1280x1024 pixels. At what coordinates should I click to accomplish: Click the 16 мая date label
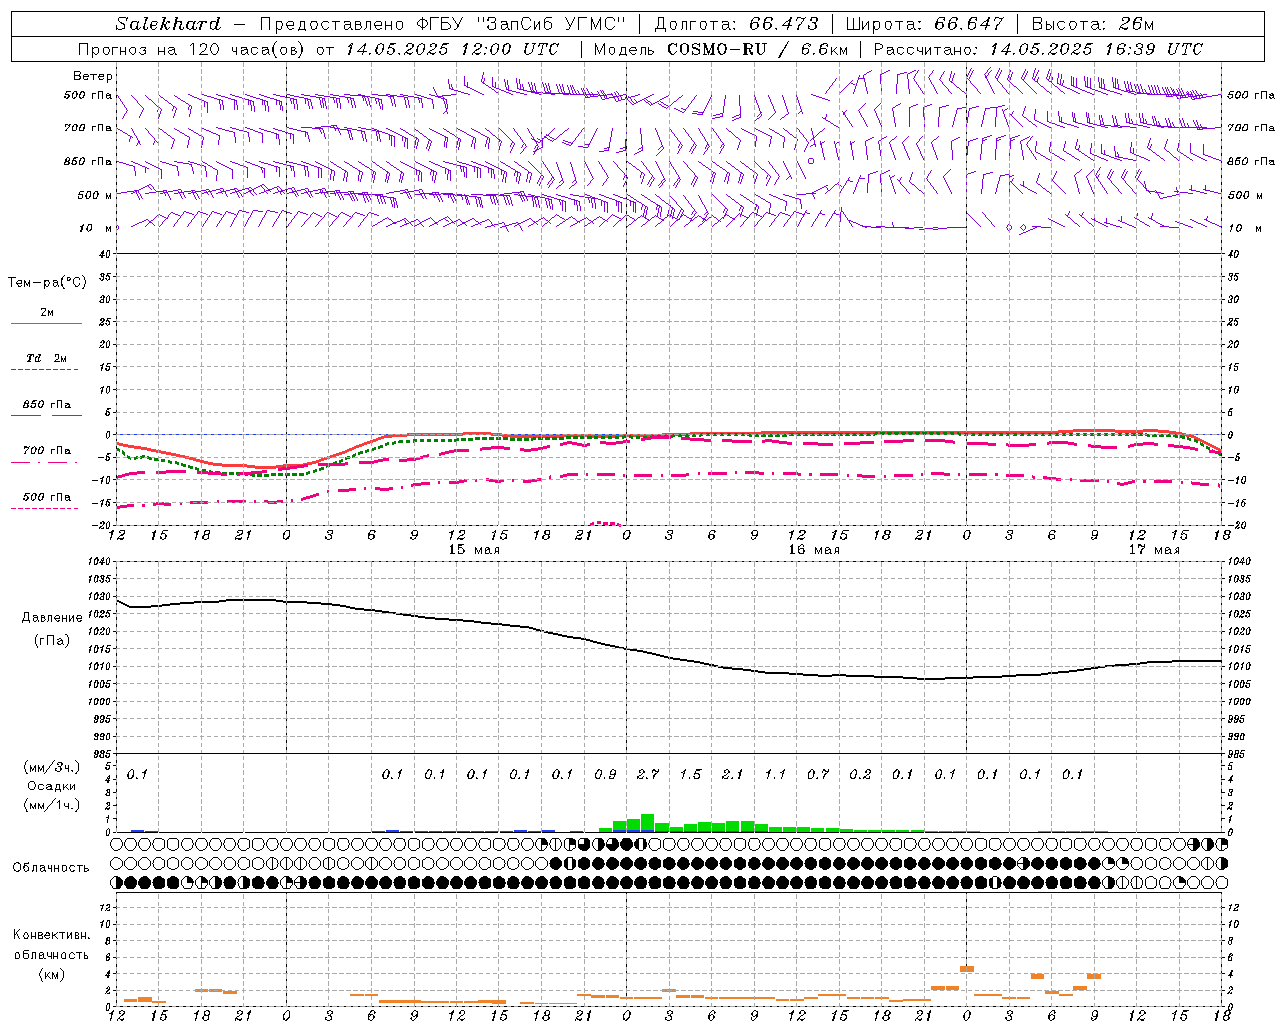(814, 550)
